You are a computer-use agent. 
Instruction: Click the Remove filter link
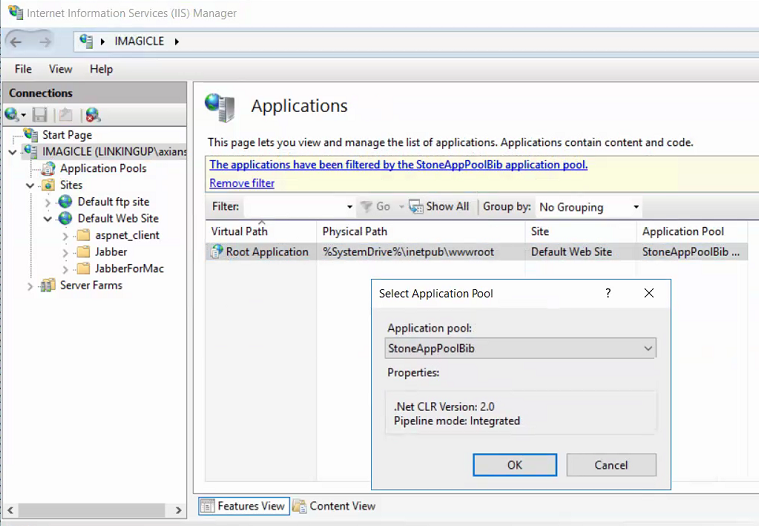[x=242, y=183]
